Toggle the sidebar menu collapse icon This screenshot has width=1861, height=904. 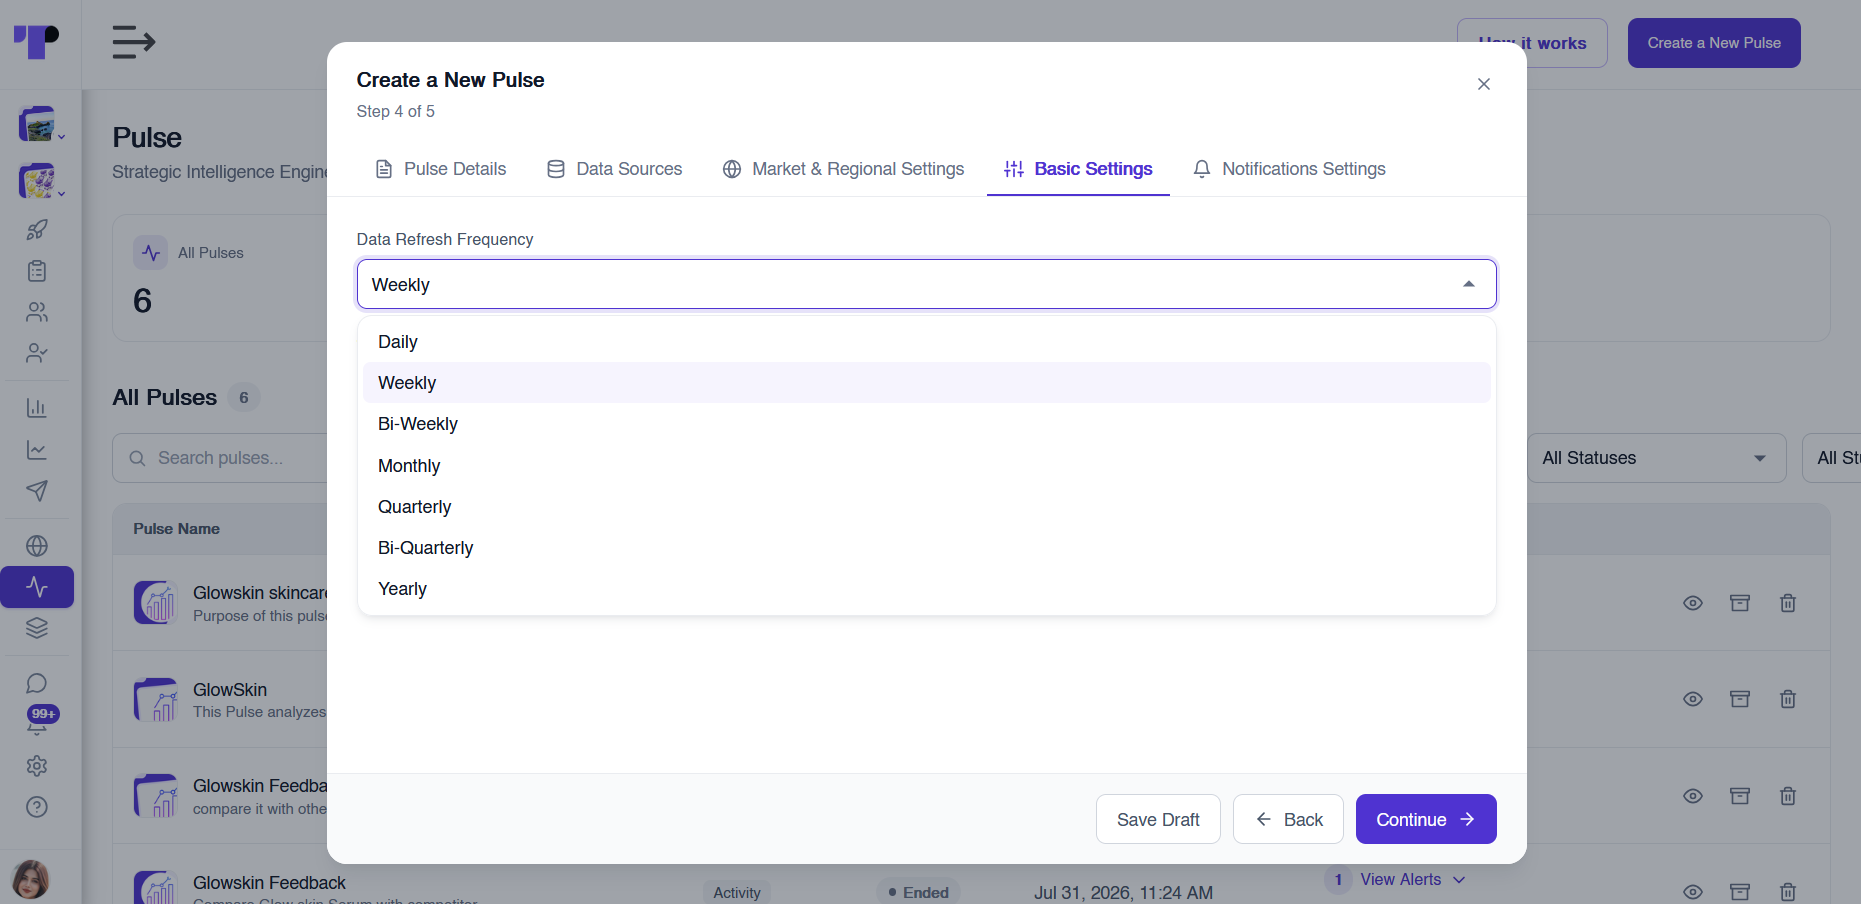tap(133, 42)
